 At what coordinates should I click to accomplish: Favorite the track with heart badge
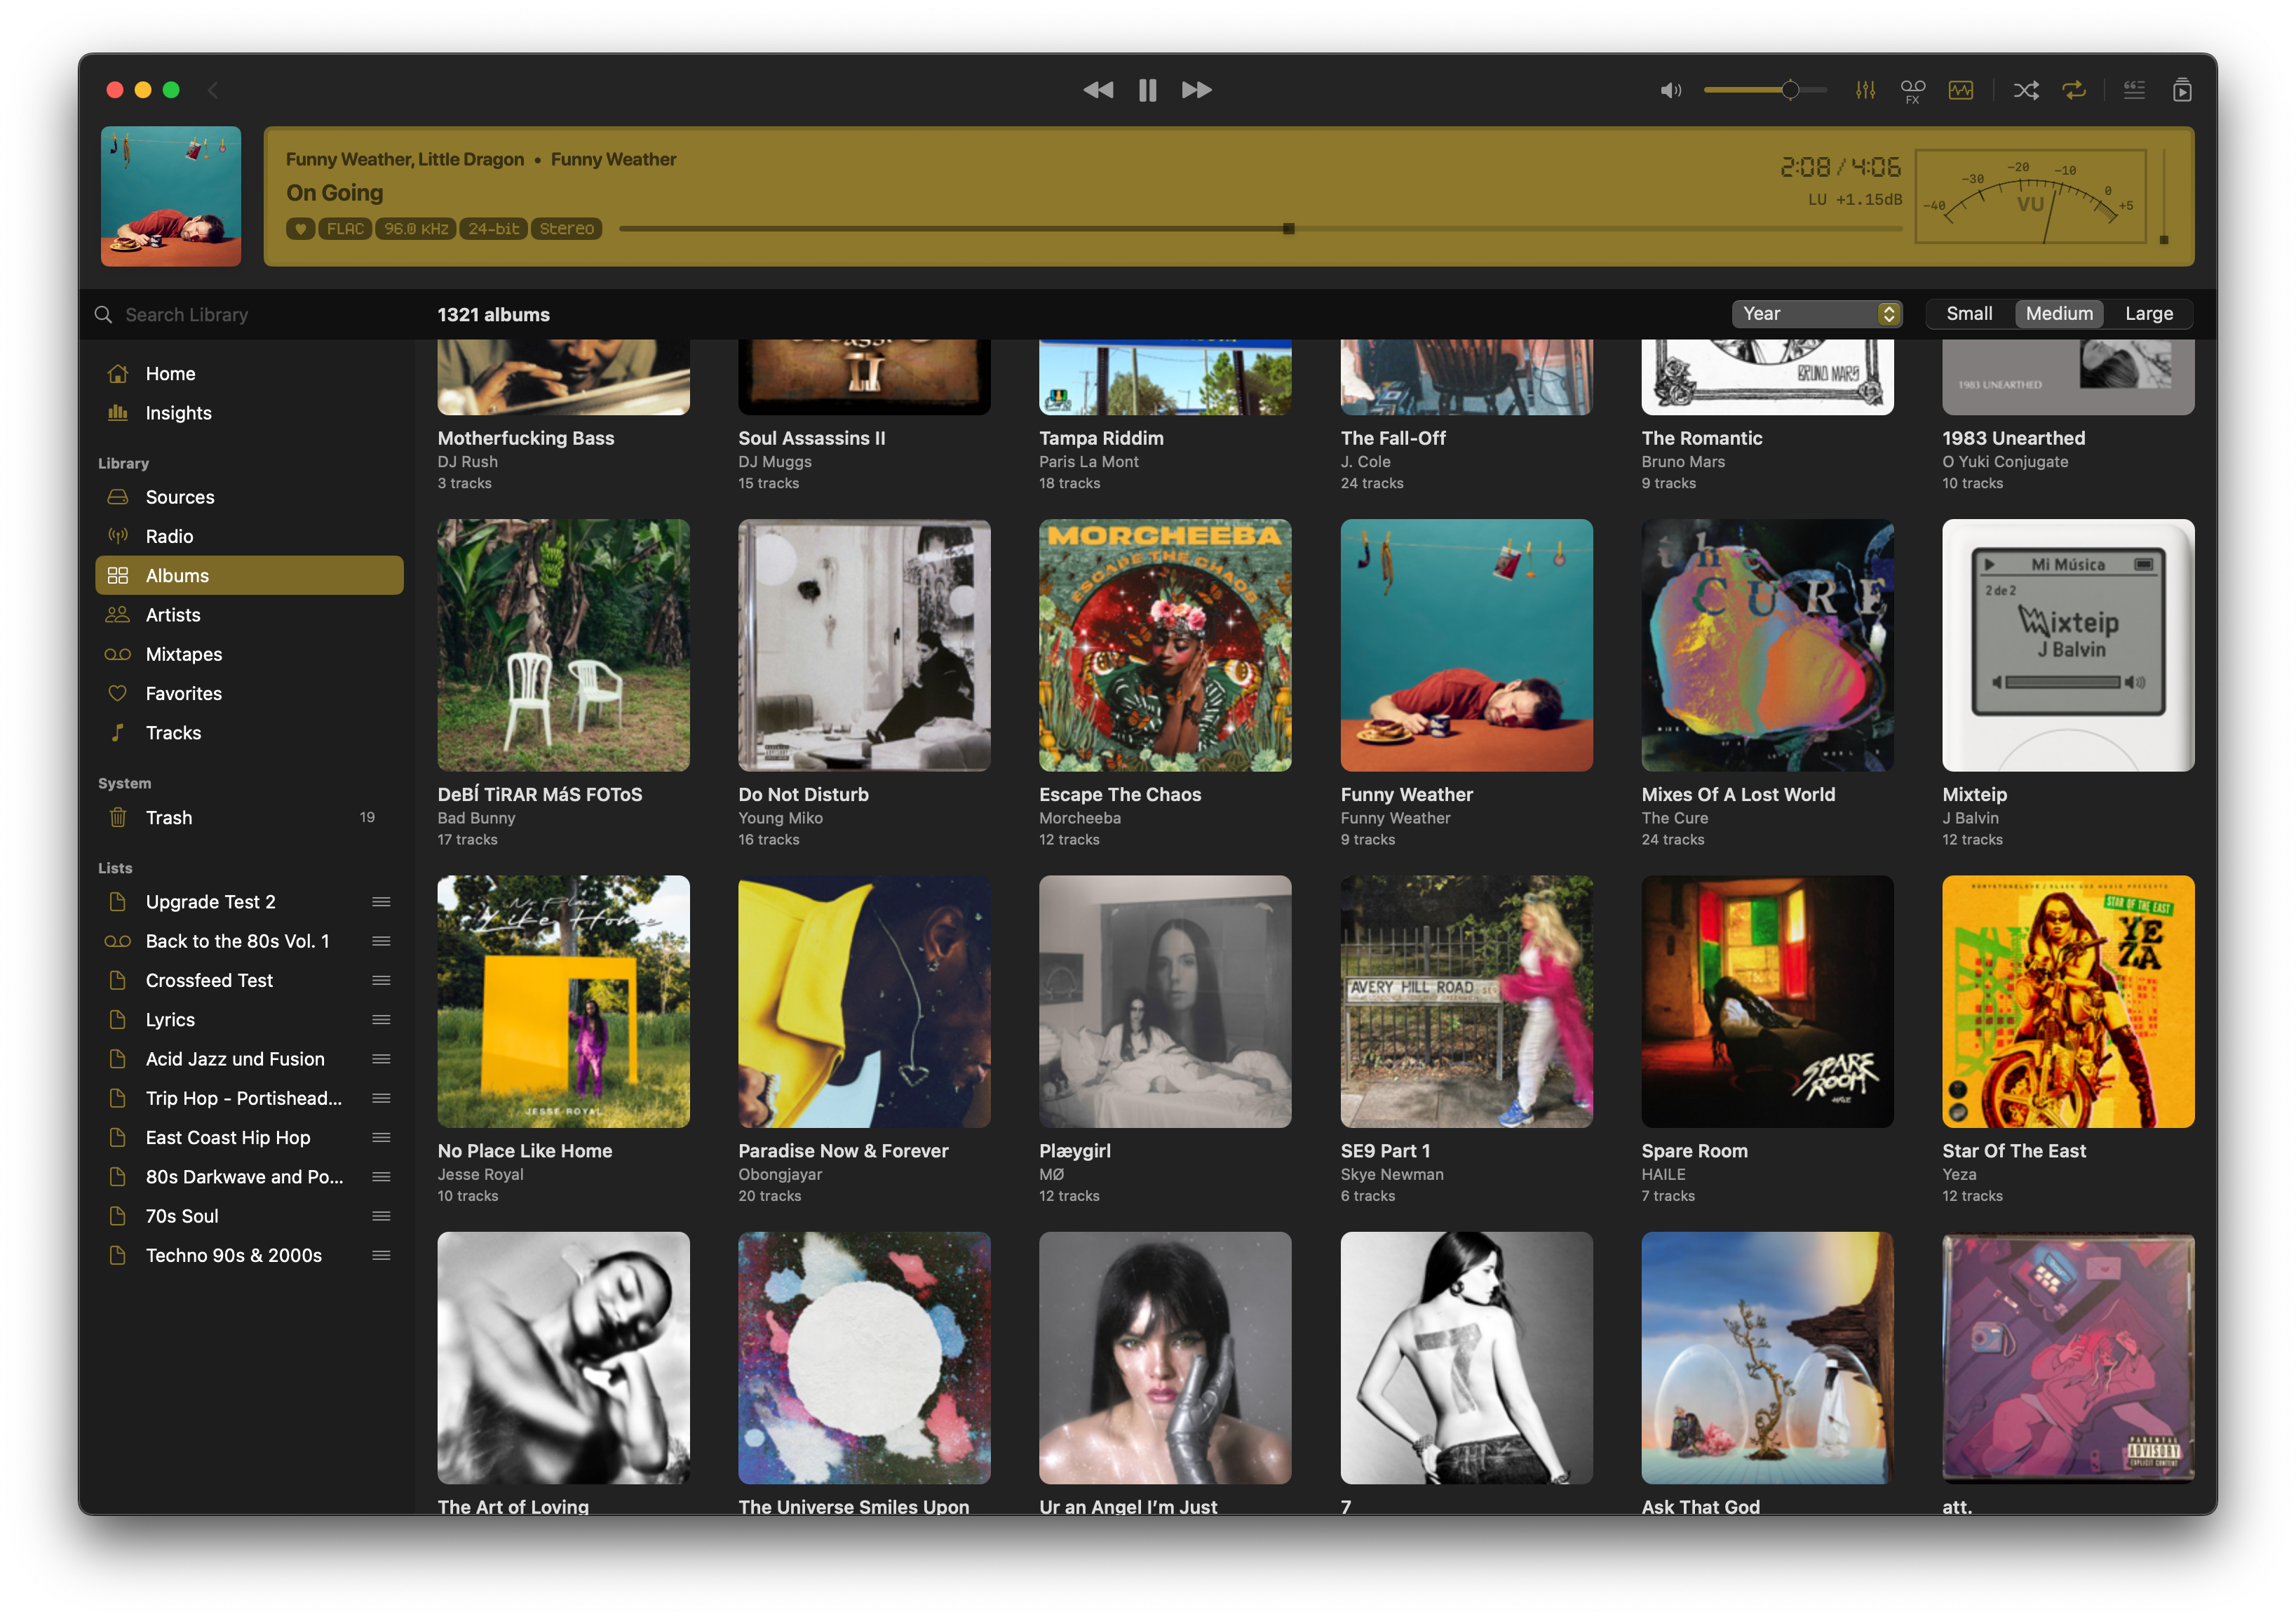pos(300,229)
